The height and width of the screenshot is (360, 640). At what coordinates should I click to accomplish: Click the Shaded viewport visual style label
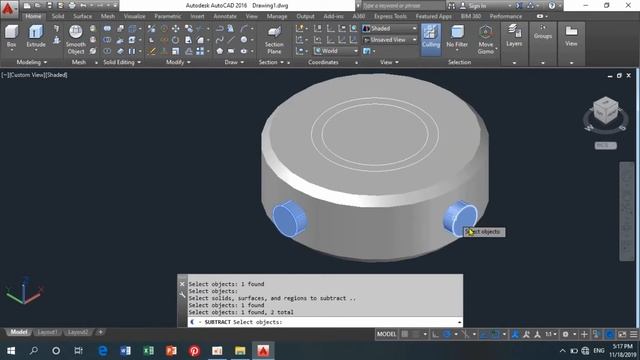[56, 75]
